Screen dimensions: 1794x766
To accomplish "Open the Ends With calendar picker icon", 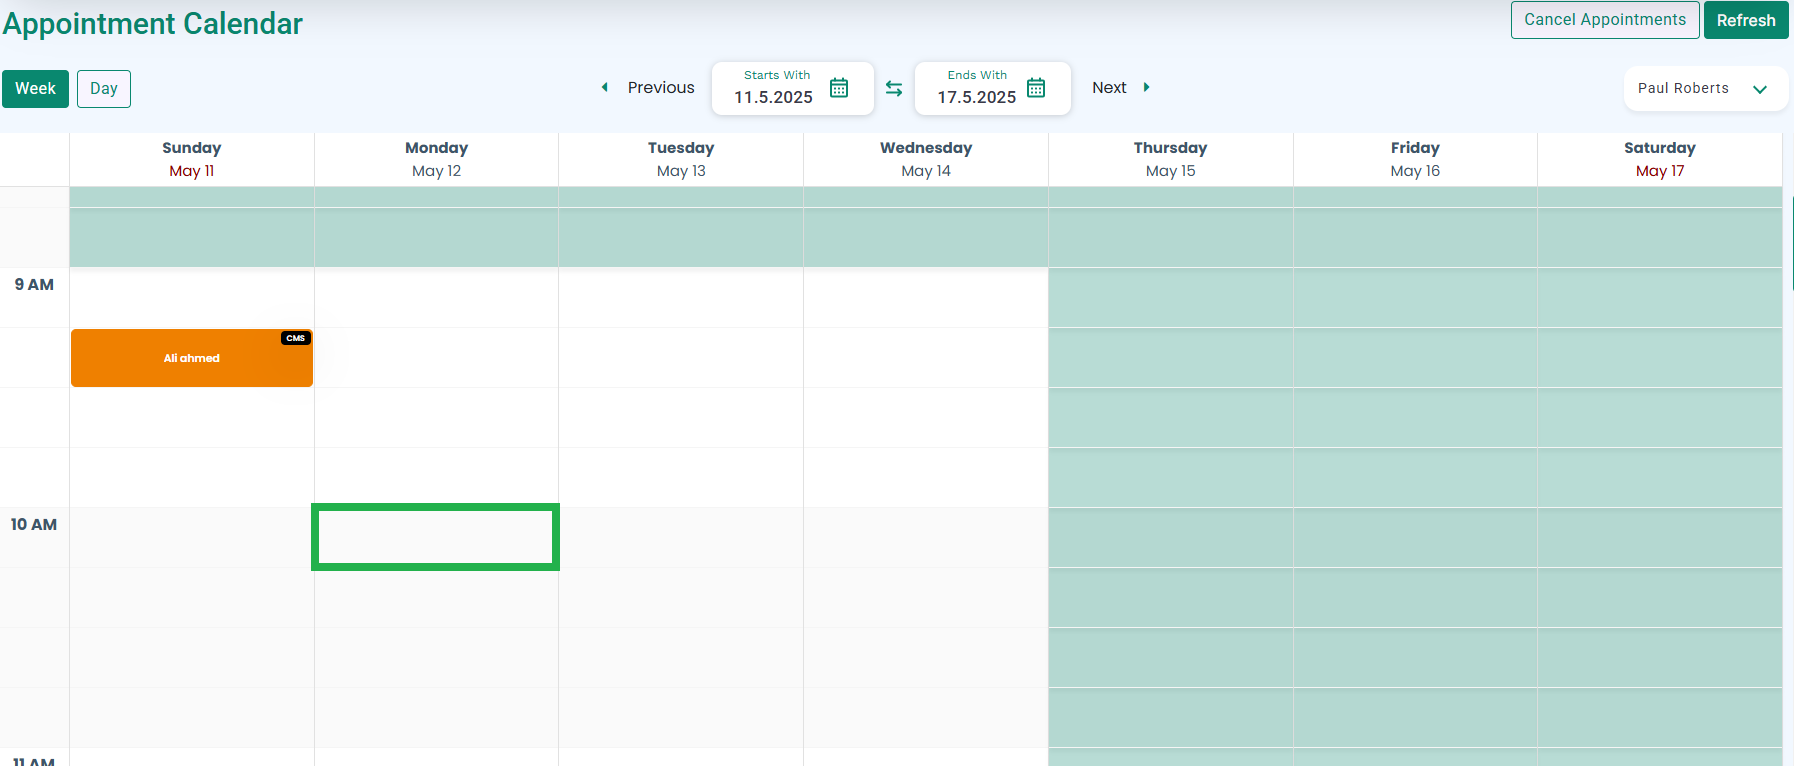I will tap(1036, 88).
